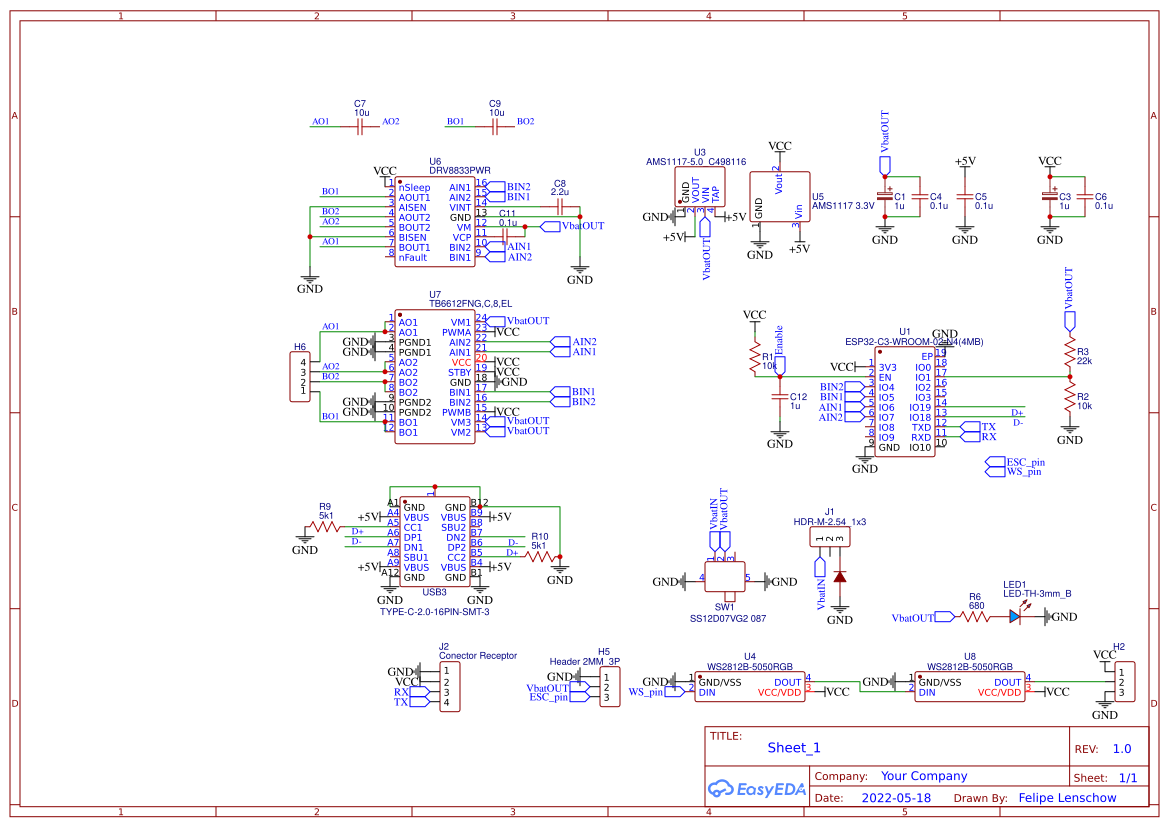Image resolution: width=1169 pixels, height=827 pixels.
Task: Click the Drawn By name Felipe Lenschow
Action: (1068, 797)
